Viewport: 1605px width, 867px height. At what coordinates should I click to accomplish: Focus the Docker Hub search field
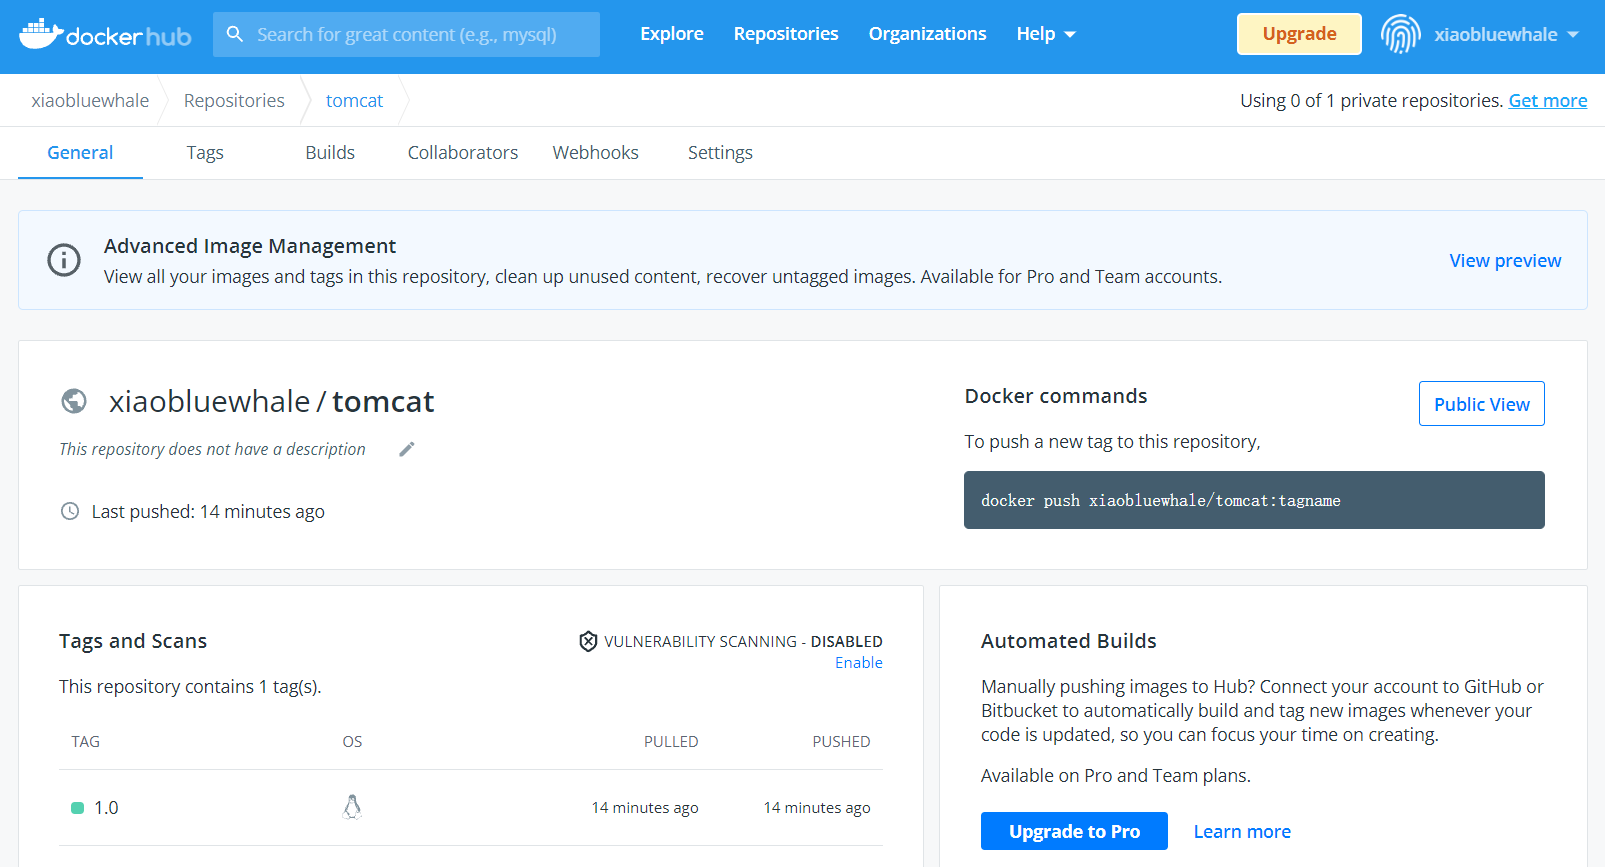pyautogui.click(x=406, y=34)
